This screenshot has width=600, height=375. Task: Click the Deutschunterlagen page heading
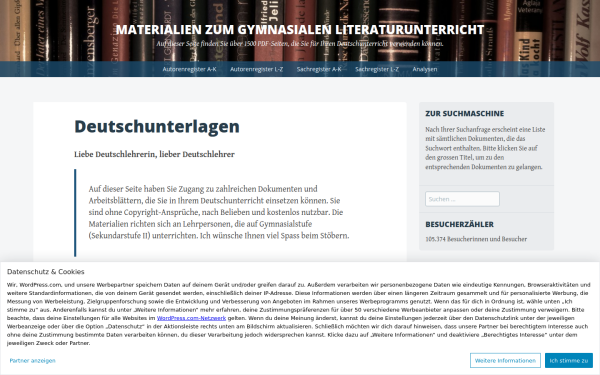pos(157,126)
